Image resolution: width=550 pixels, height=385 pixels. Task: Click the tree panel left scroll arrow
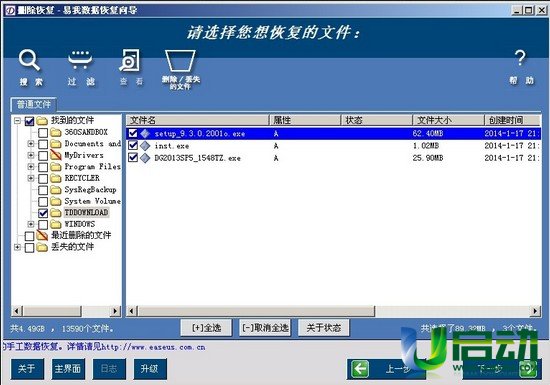point(17,311)
